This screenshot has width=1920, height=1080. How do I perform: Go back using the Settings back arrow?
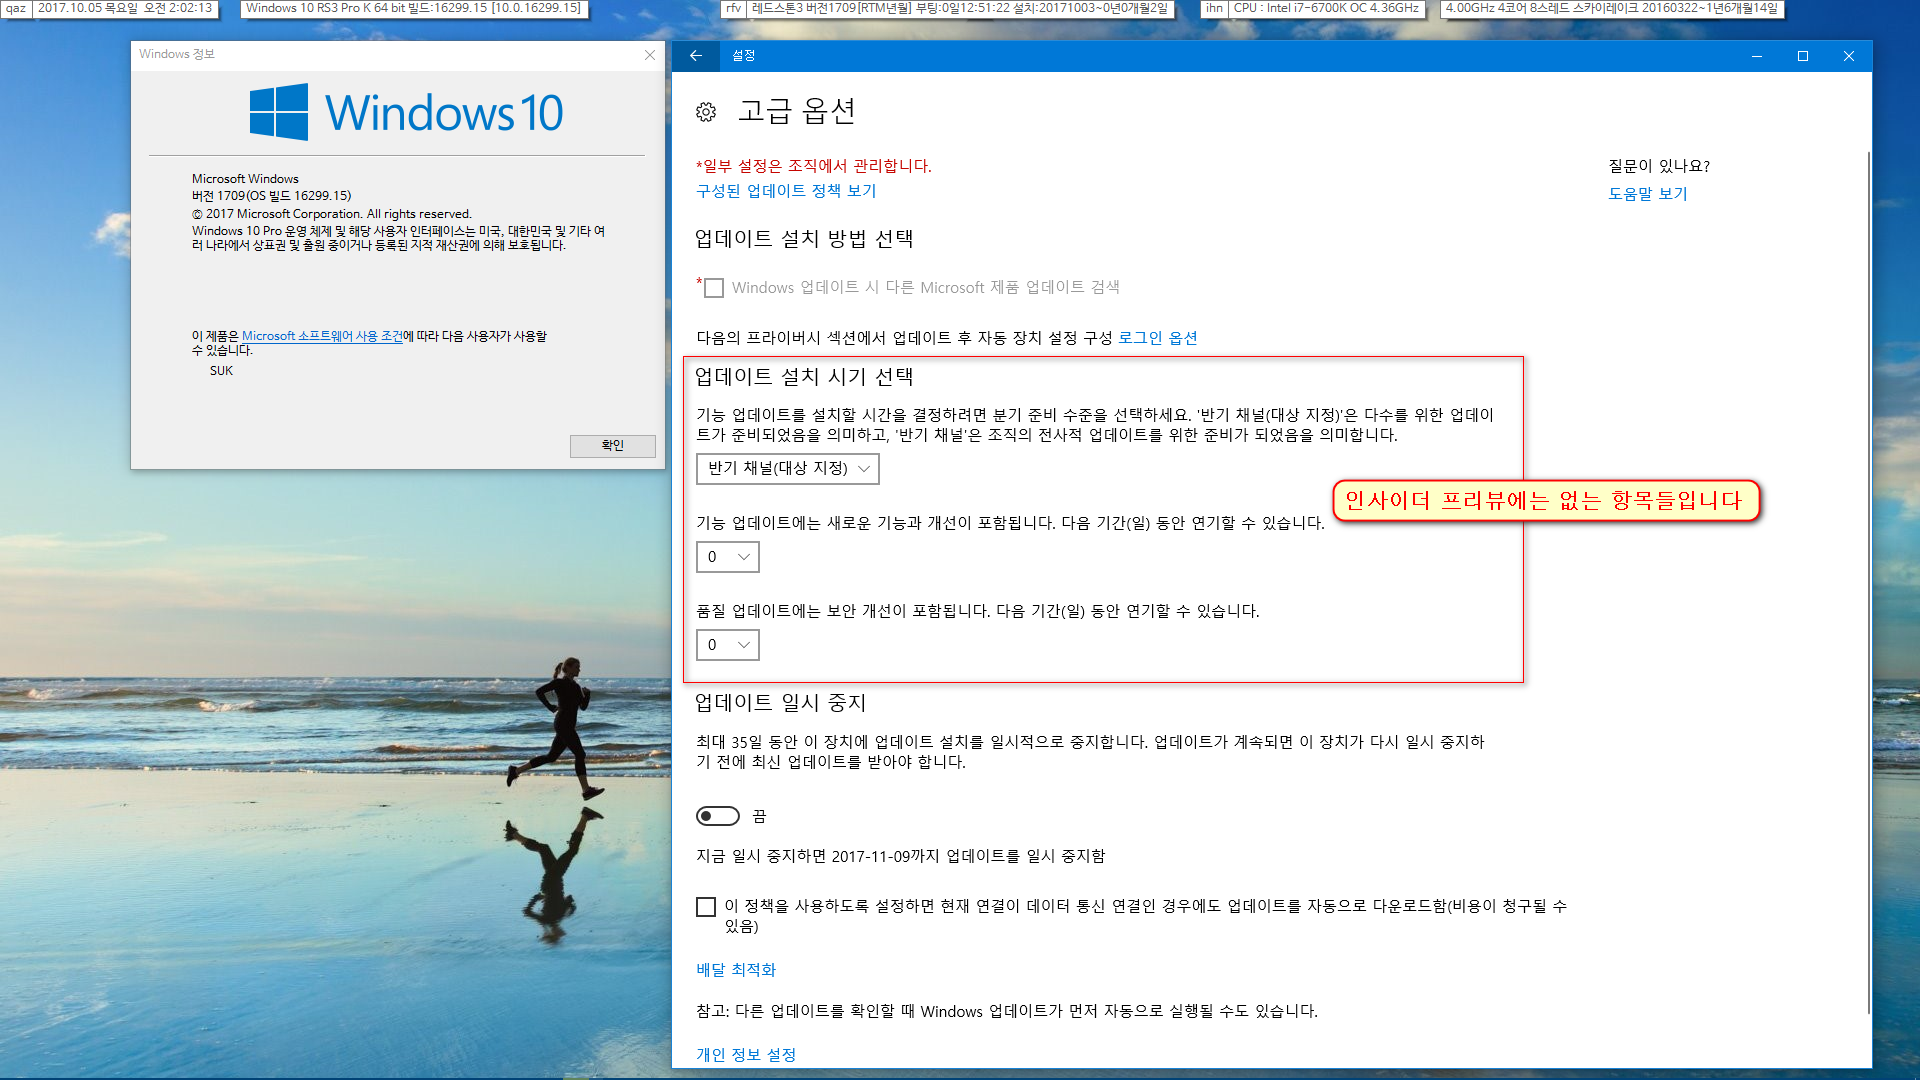tap(696, 56)
